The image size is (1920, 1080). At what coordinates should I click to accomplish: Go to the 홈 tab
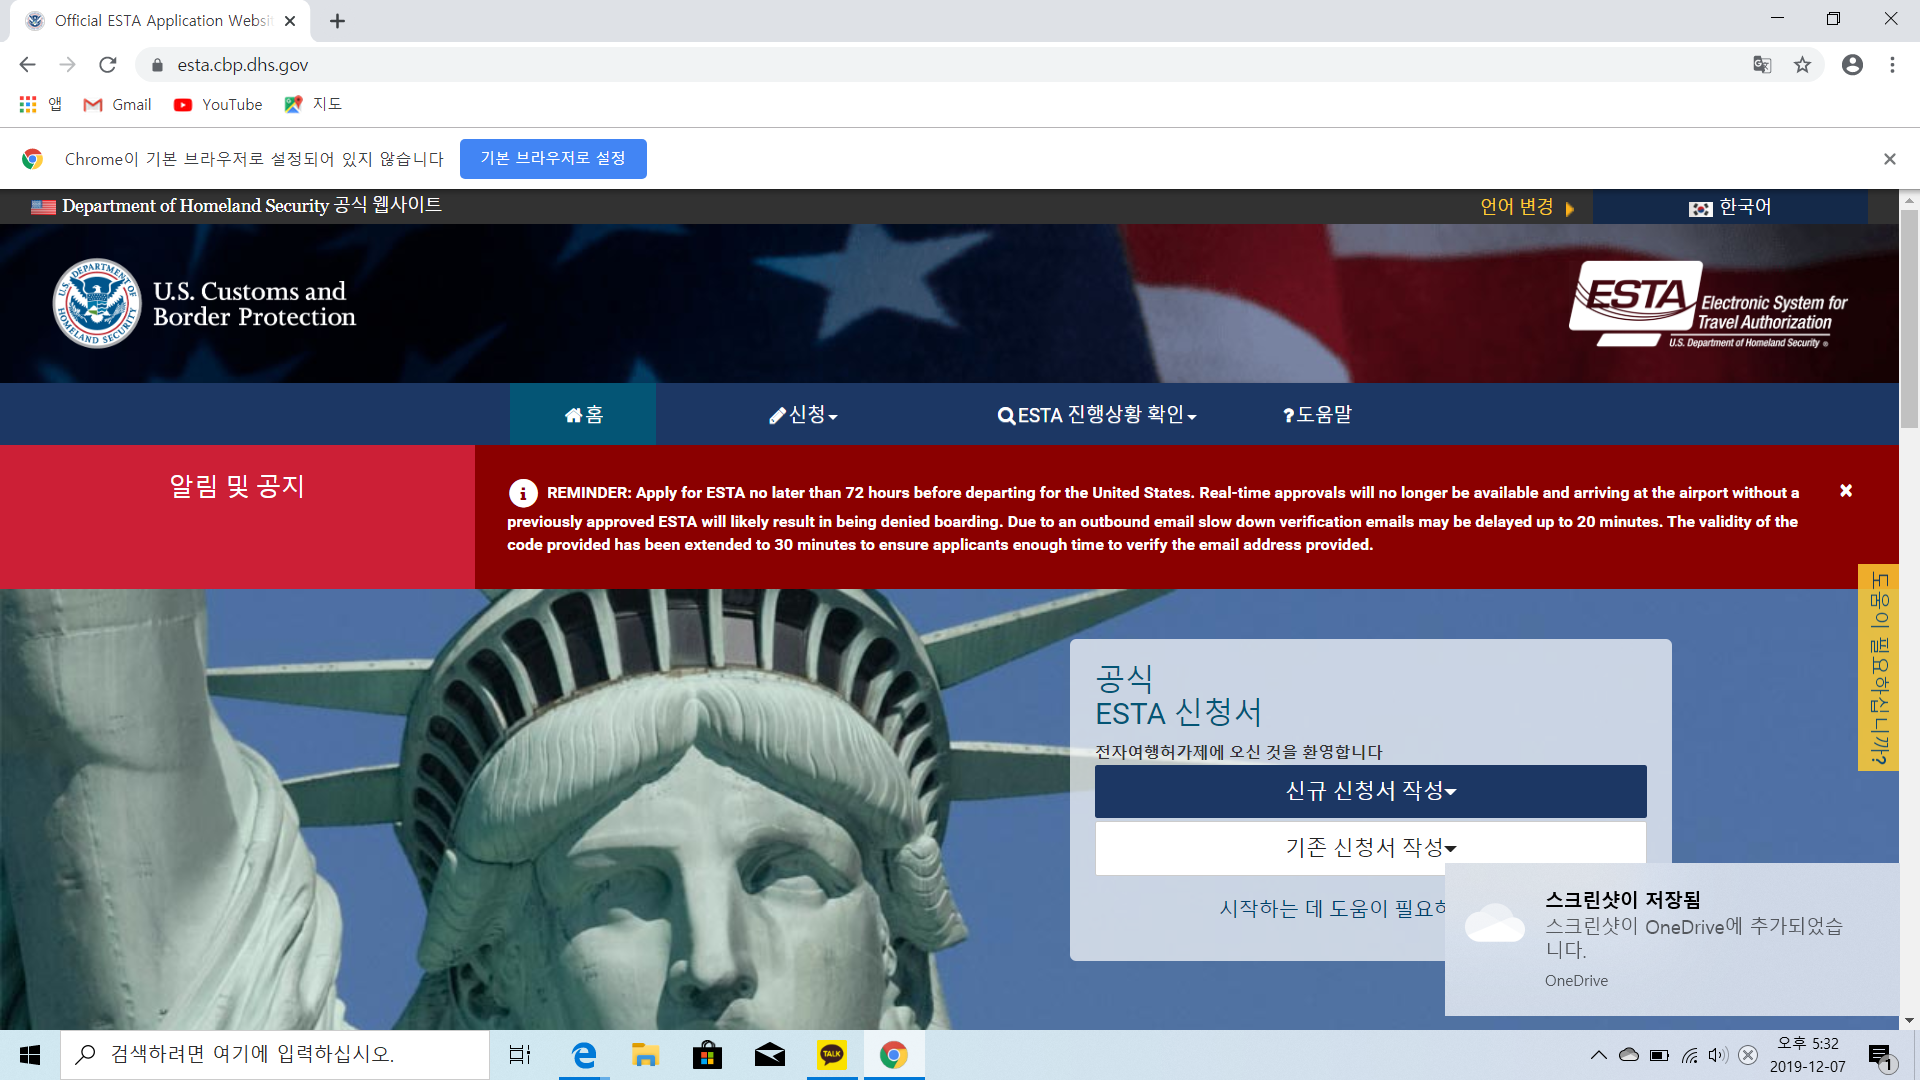coord(583,414)
